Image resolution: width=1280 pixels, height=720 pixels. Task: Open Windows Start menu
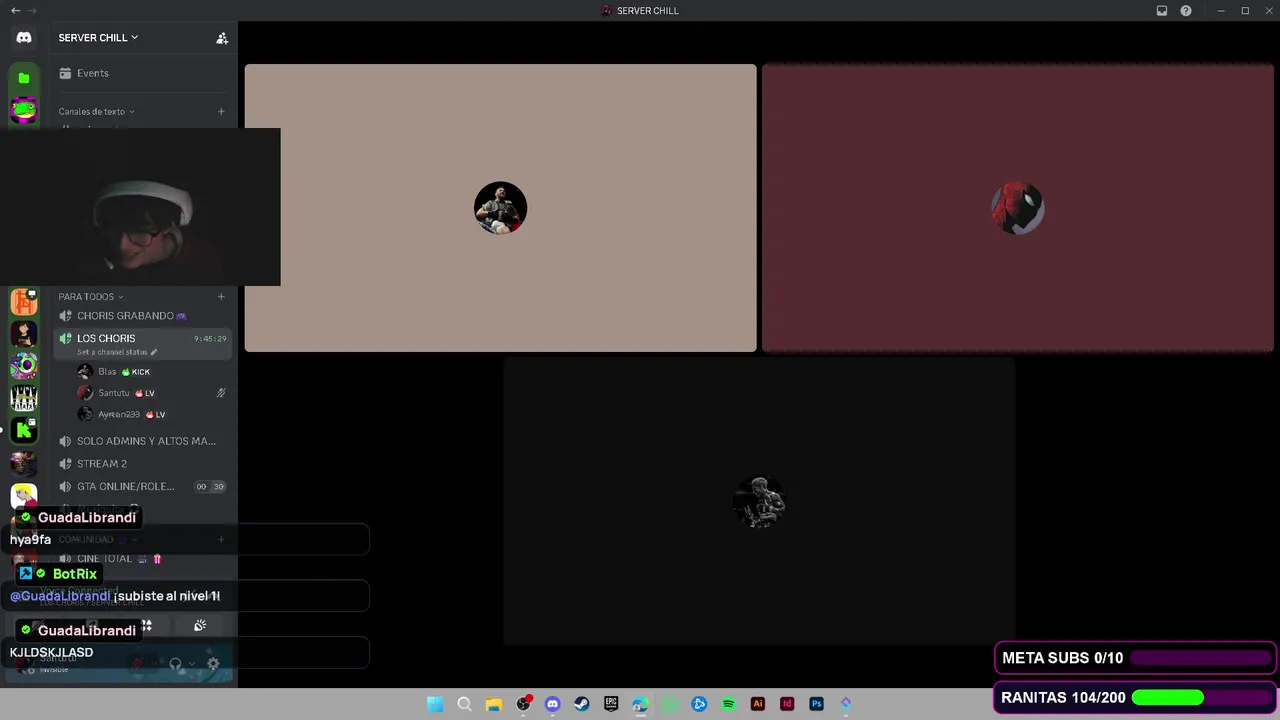pos(435,704)
